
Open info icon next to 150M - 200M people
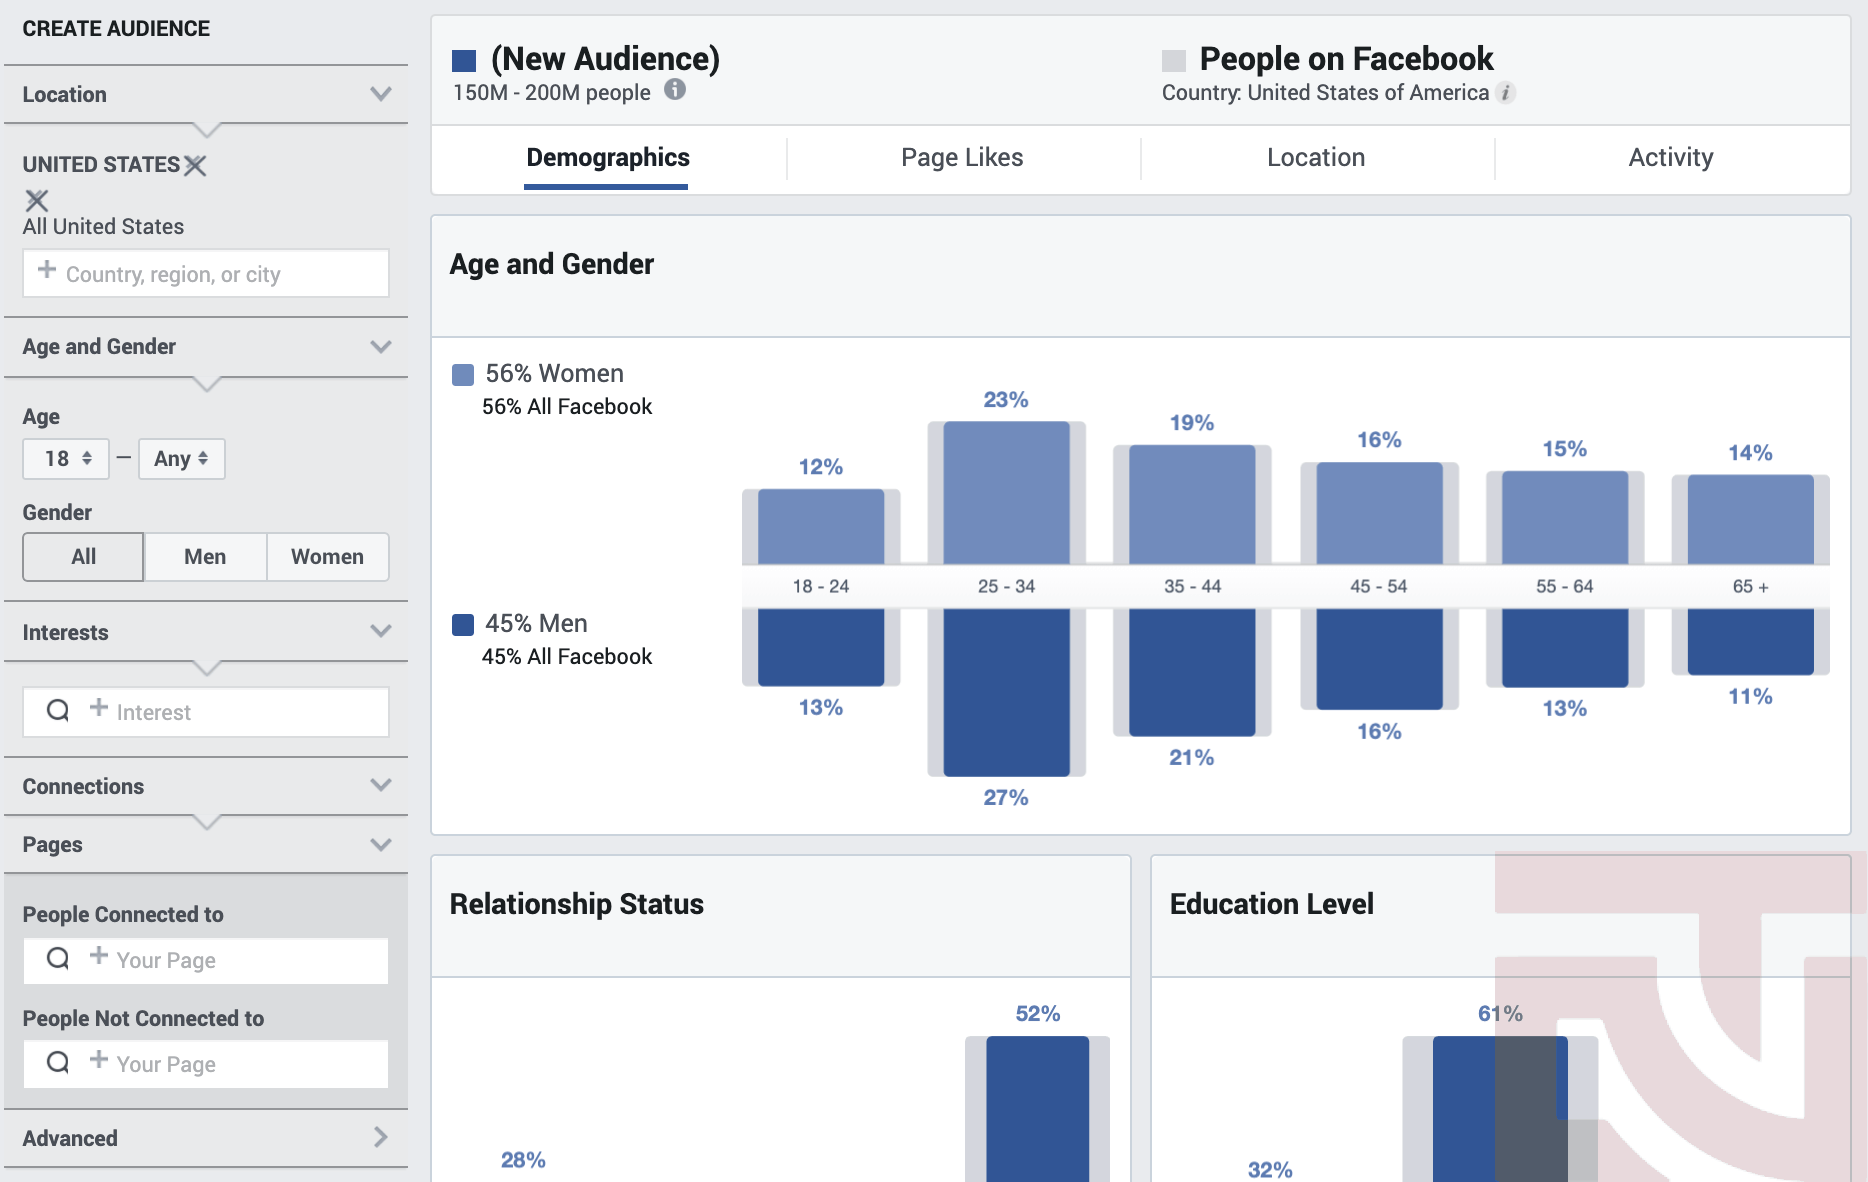676,90
